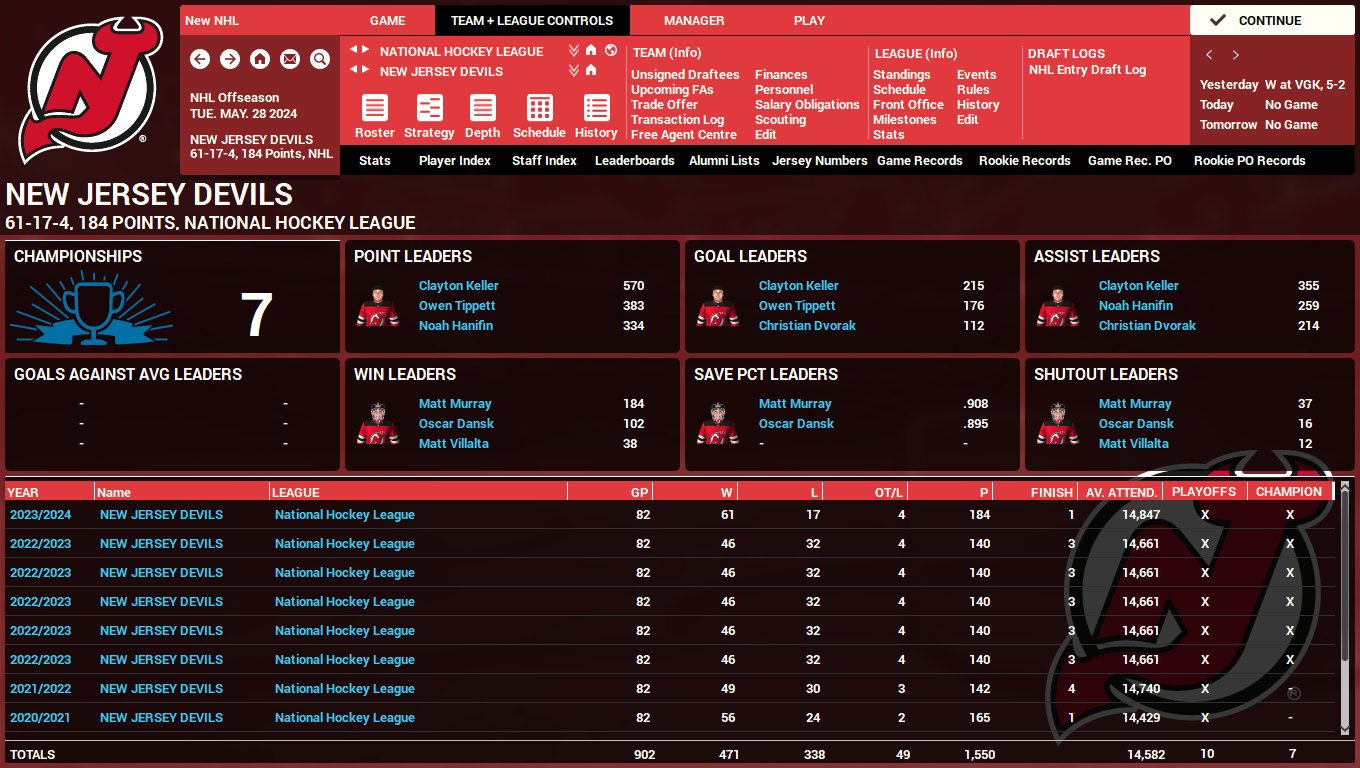Switch to next team after New Jersey Devils
1360x768 pixels.
coord(365,70)
